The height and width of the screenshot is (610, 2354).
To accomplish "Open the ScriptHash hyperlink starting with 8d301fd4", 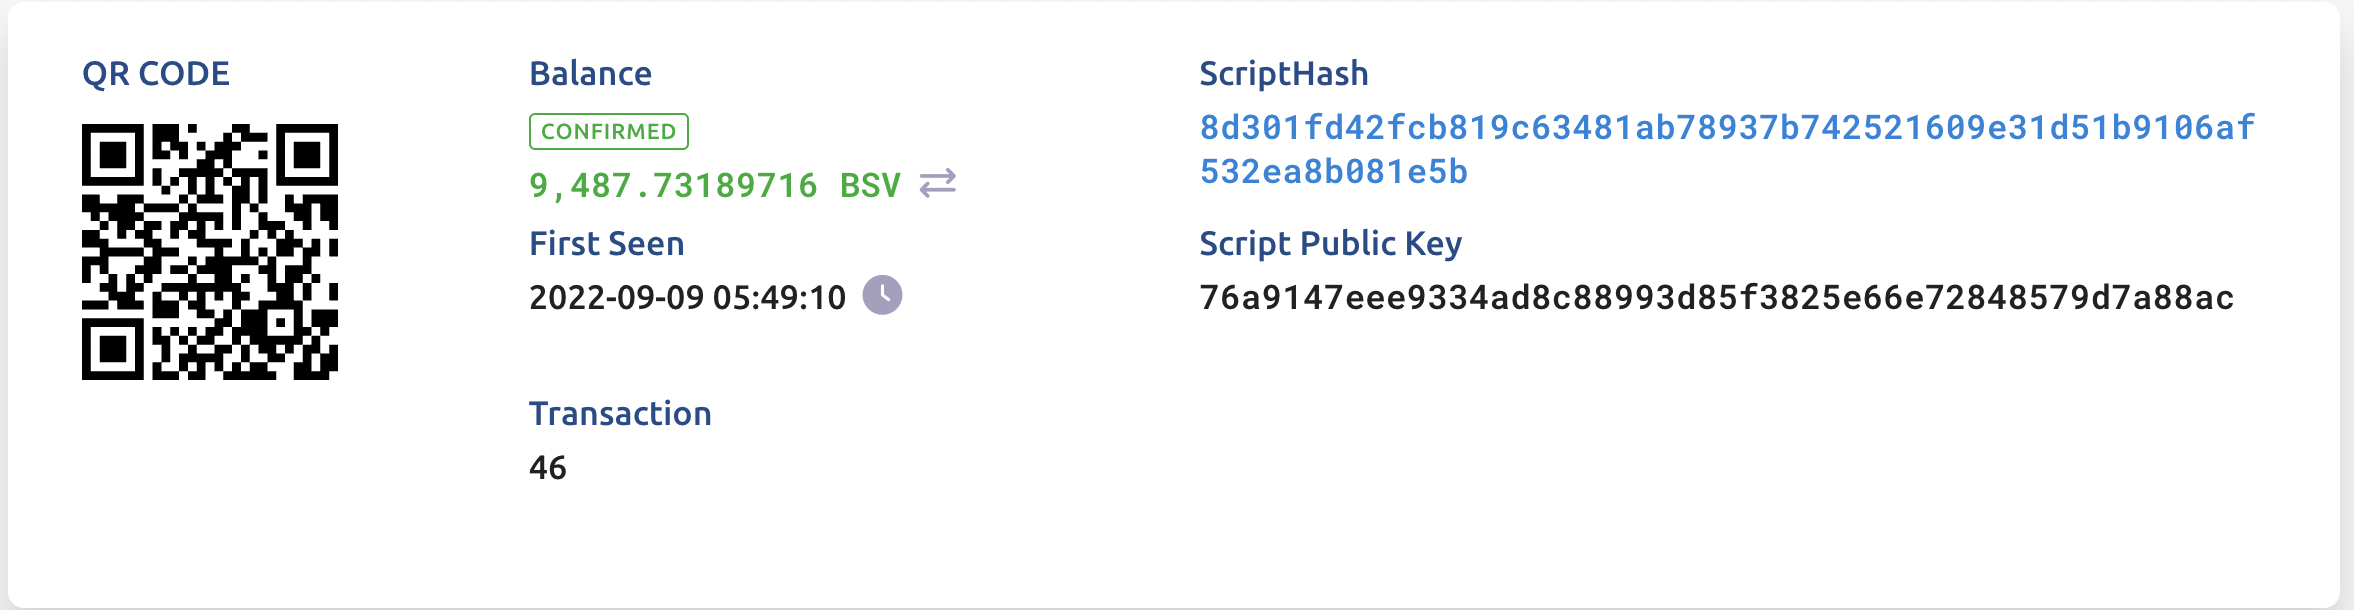I will tap(1726, 128).
